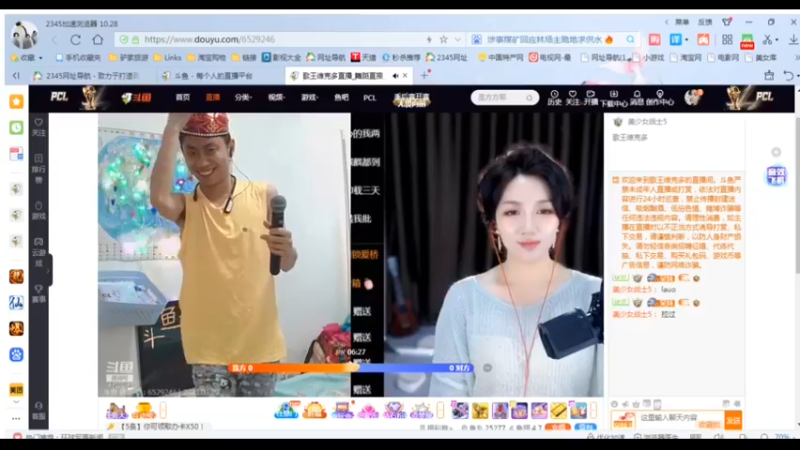Screen dimensions: 800x450
Task: Send chat message with 发送 button
Action: point(733,420)
